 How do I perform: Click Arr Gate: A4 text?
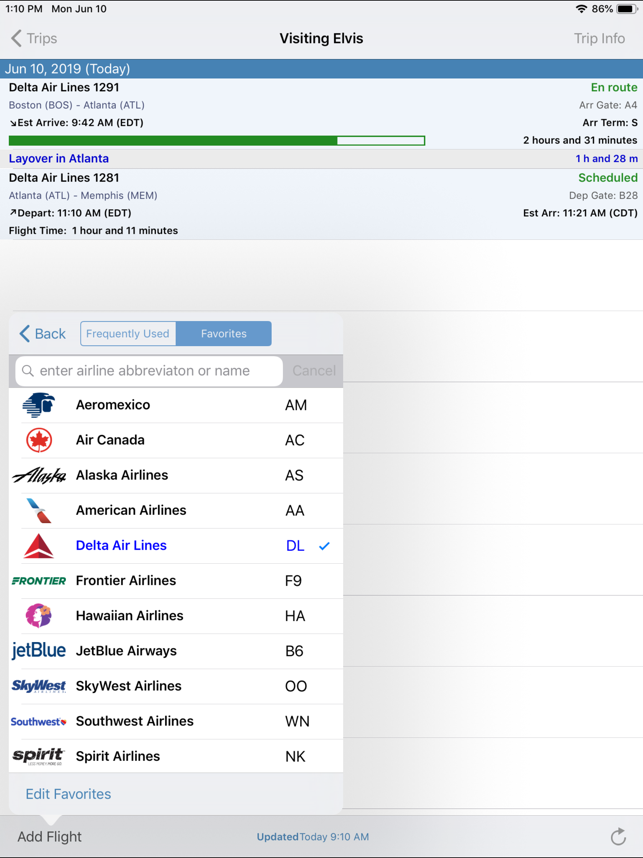click(x=608, y=105)
